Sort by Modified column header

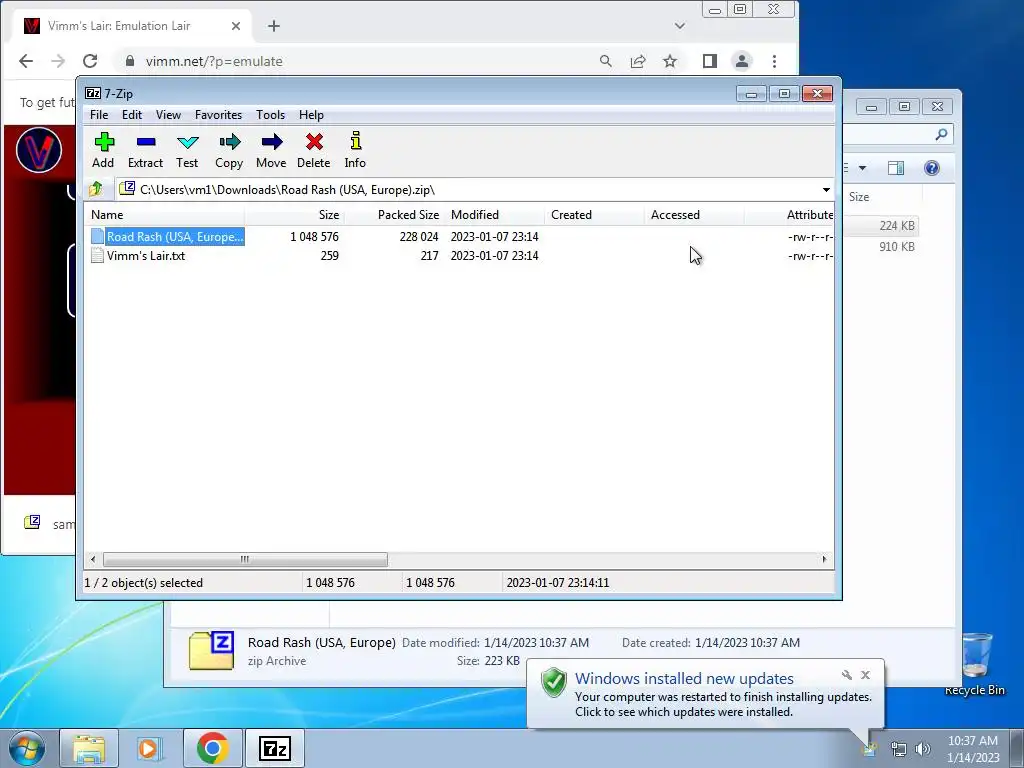click(494, 215)
